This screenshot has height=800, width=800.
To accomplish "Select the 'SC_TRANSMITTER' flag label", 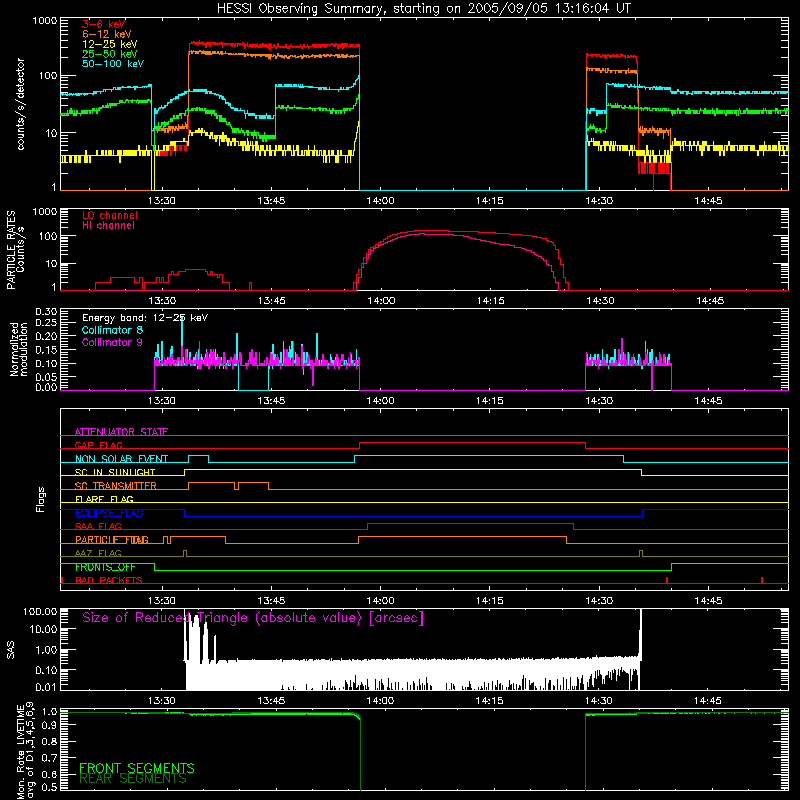I will click(116, 486).
